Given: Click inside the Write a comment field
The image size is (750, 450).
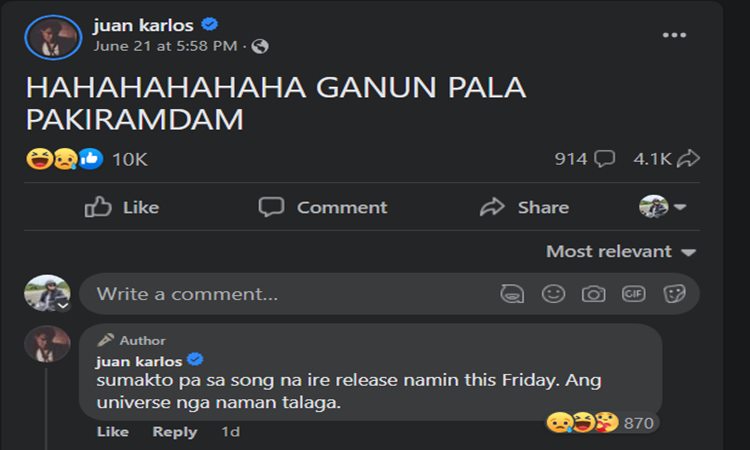Looking at the screenshot, I should 290,294.
